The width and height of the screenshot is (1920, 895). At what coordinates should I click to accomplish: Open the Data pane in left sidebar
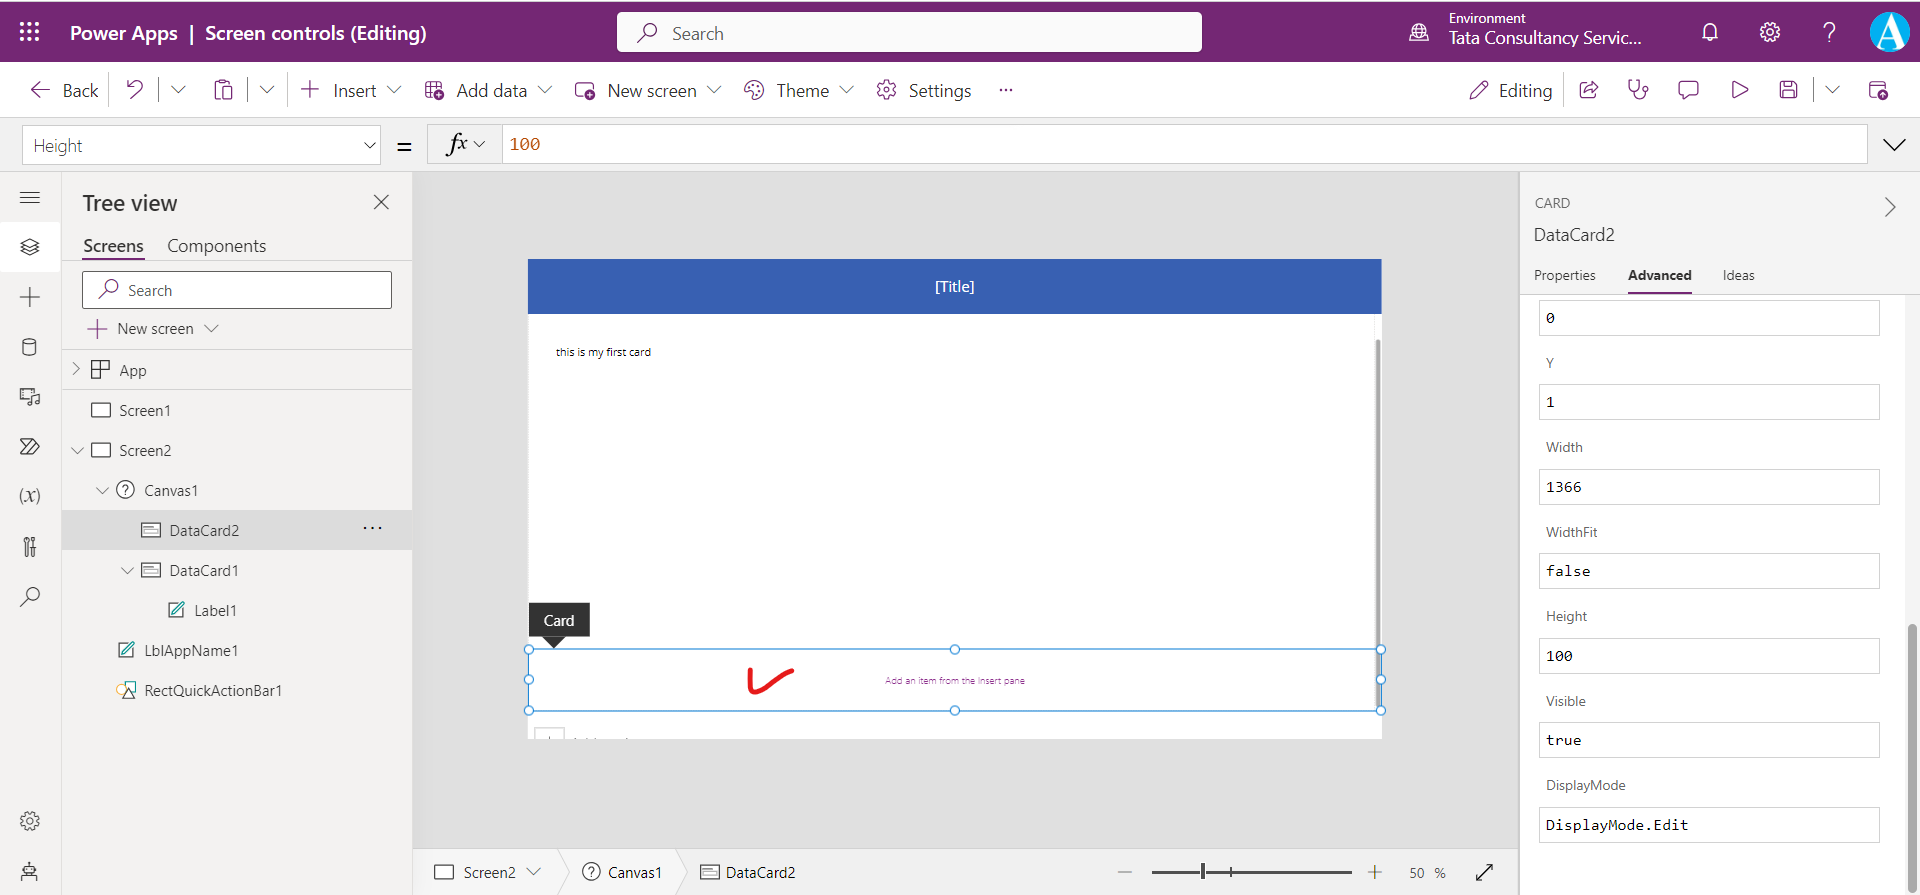pos(30,347)
